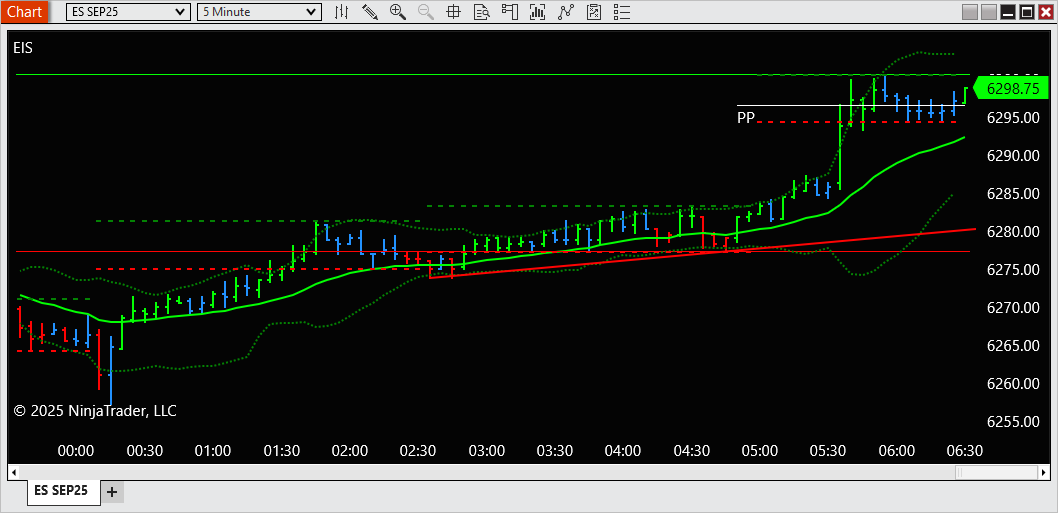Click the 6255.00 price axis label
This screenshot has width=1058, height=513.
pos(1013,421)
